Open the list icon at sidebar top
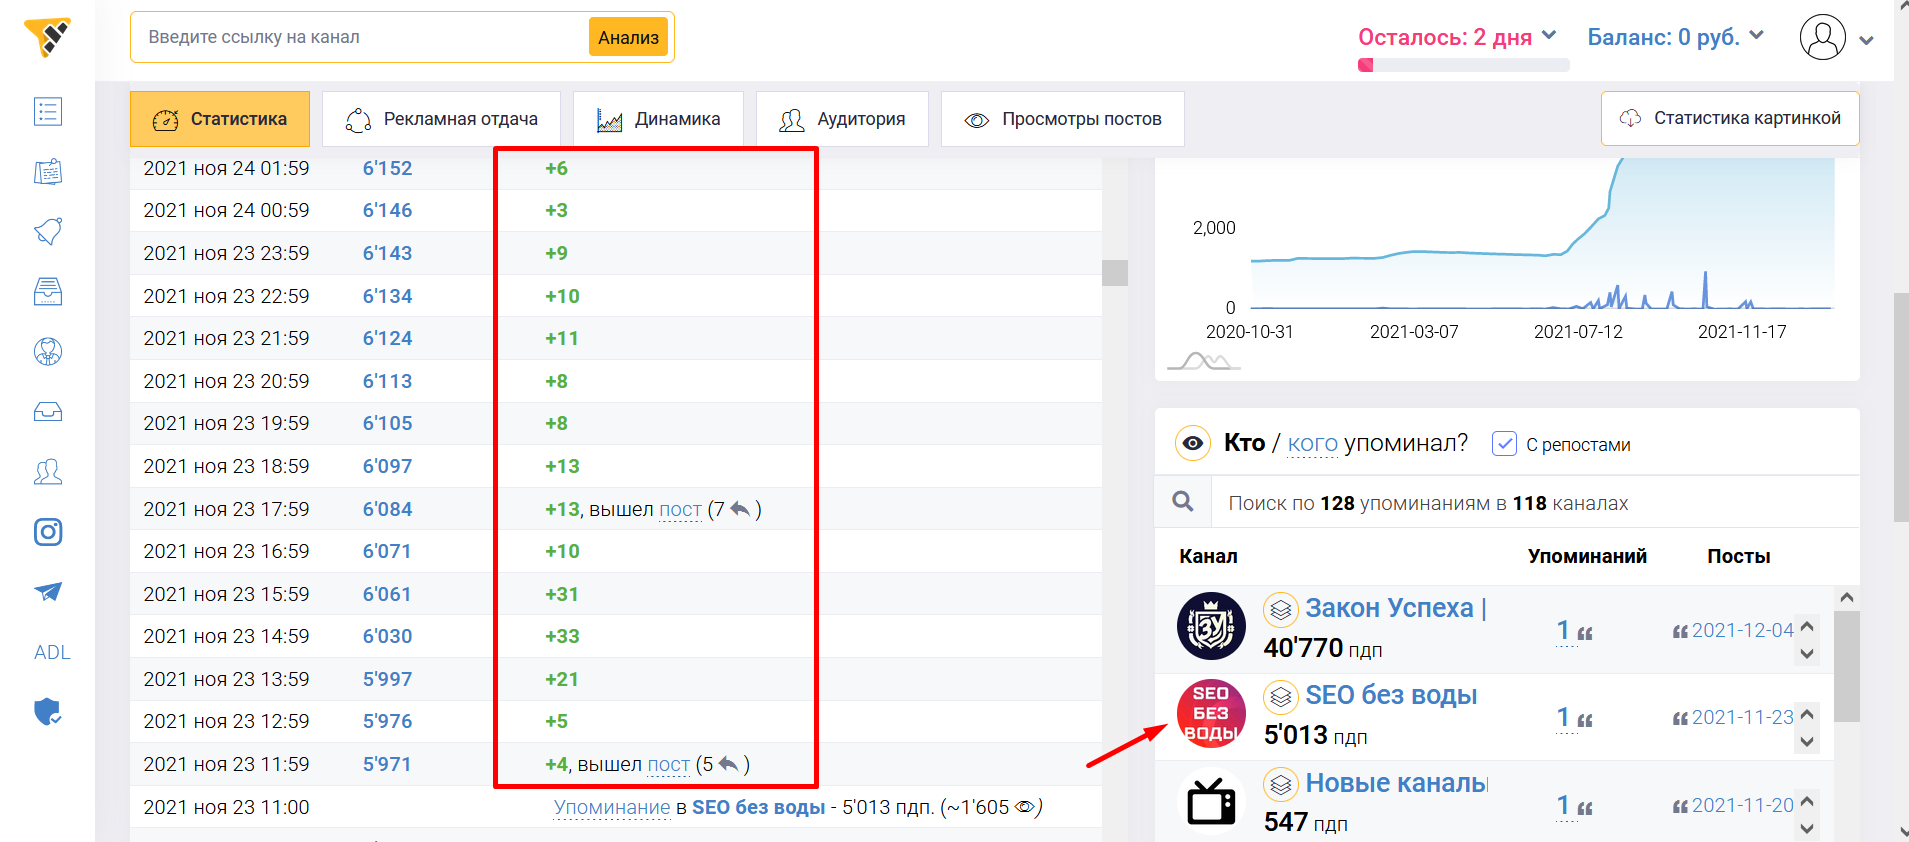 [48, 112]
